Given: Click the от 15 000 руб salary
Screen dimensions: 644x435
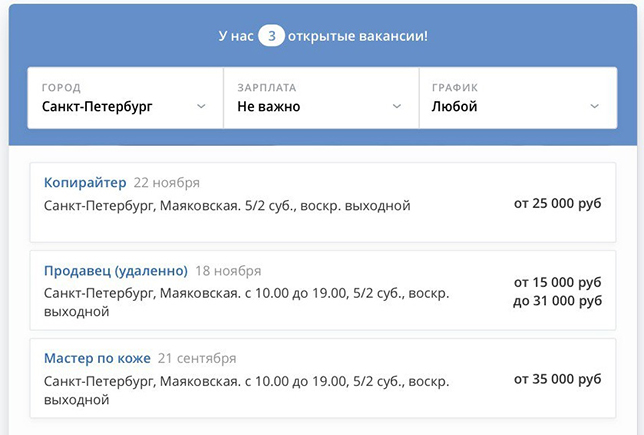Looking at the screenshot, I should click(x=557, y=282).
